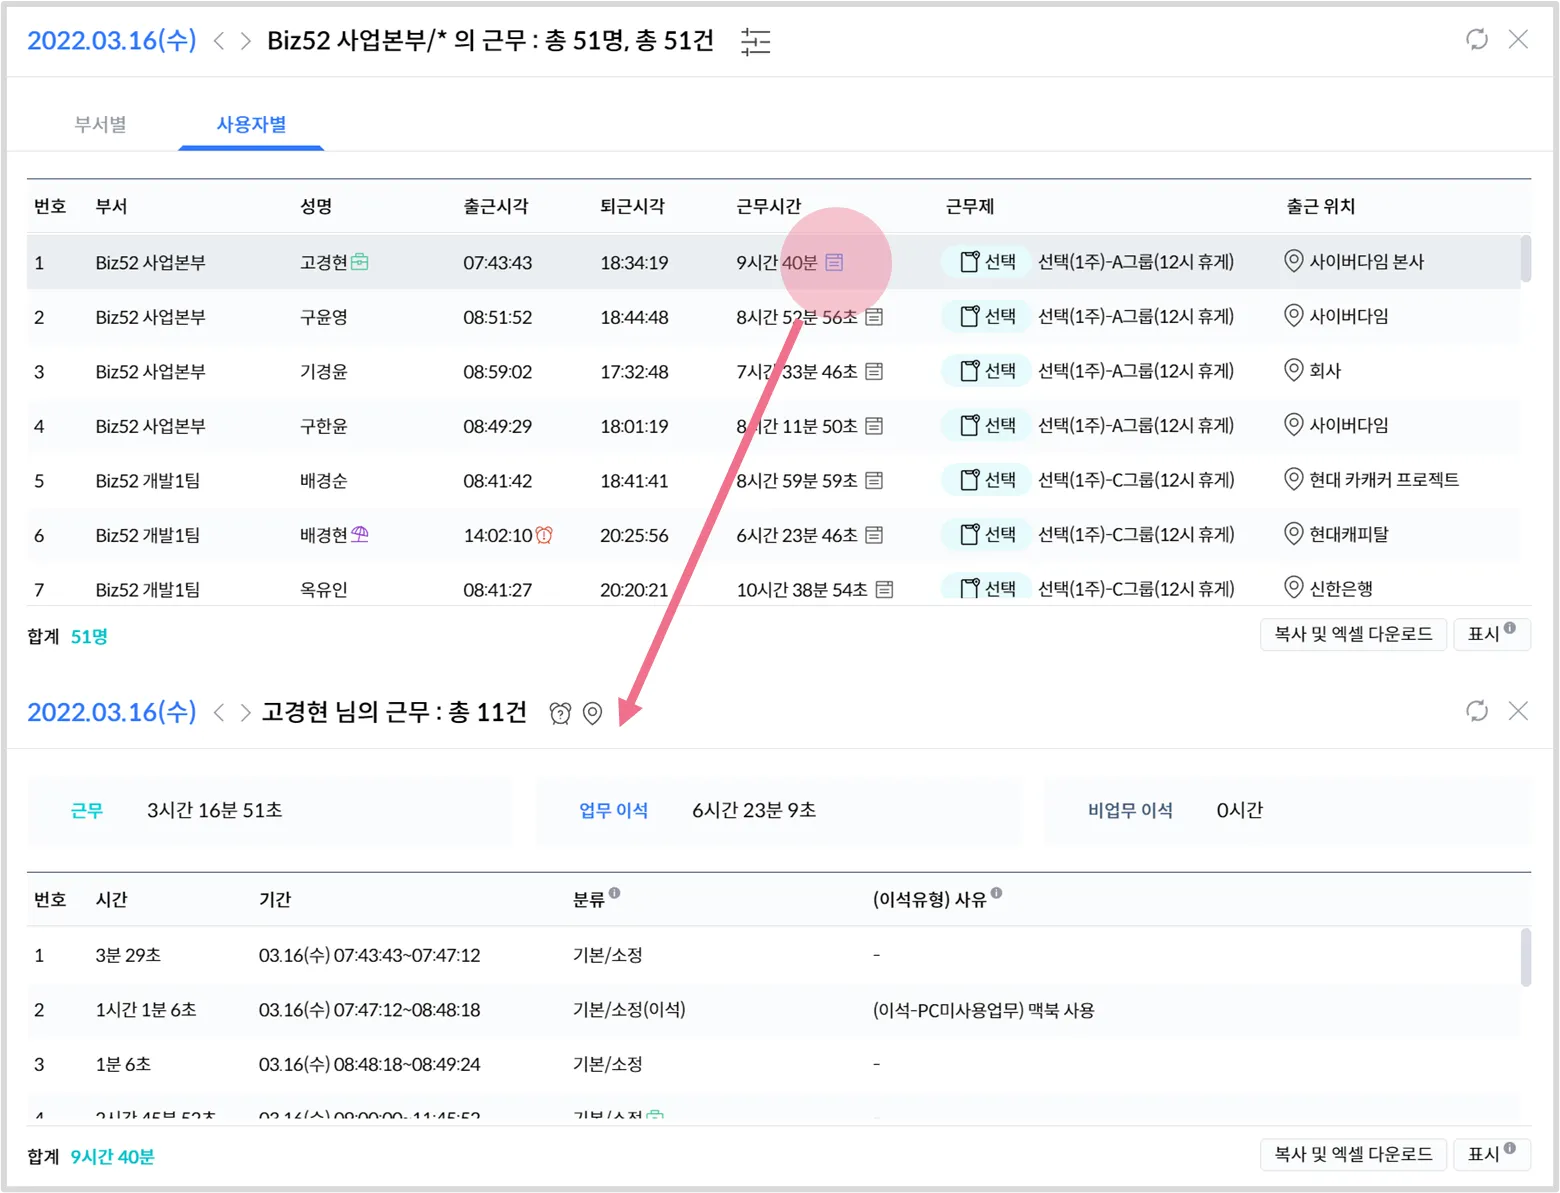Open the work detail icon for 고경현's 9시간 40분
1560x1193 pixels.
coord(834,262)
